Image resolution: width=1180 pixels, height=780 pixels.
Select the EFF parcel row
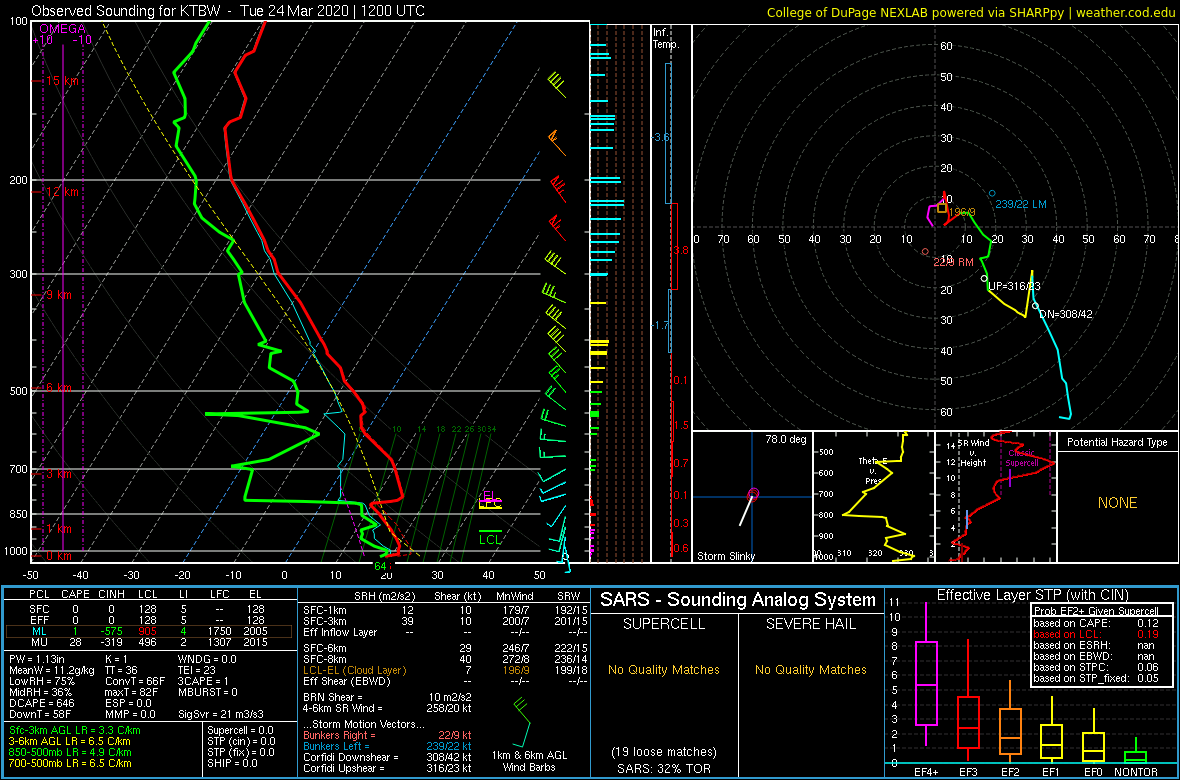(x=151, y=622)
